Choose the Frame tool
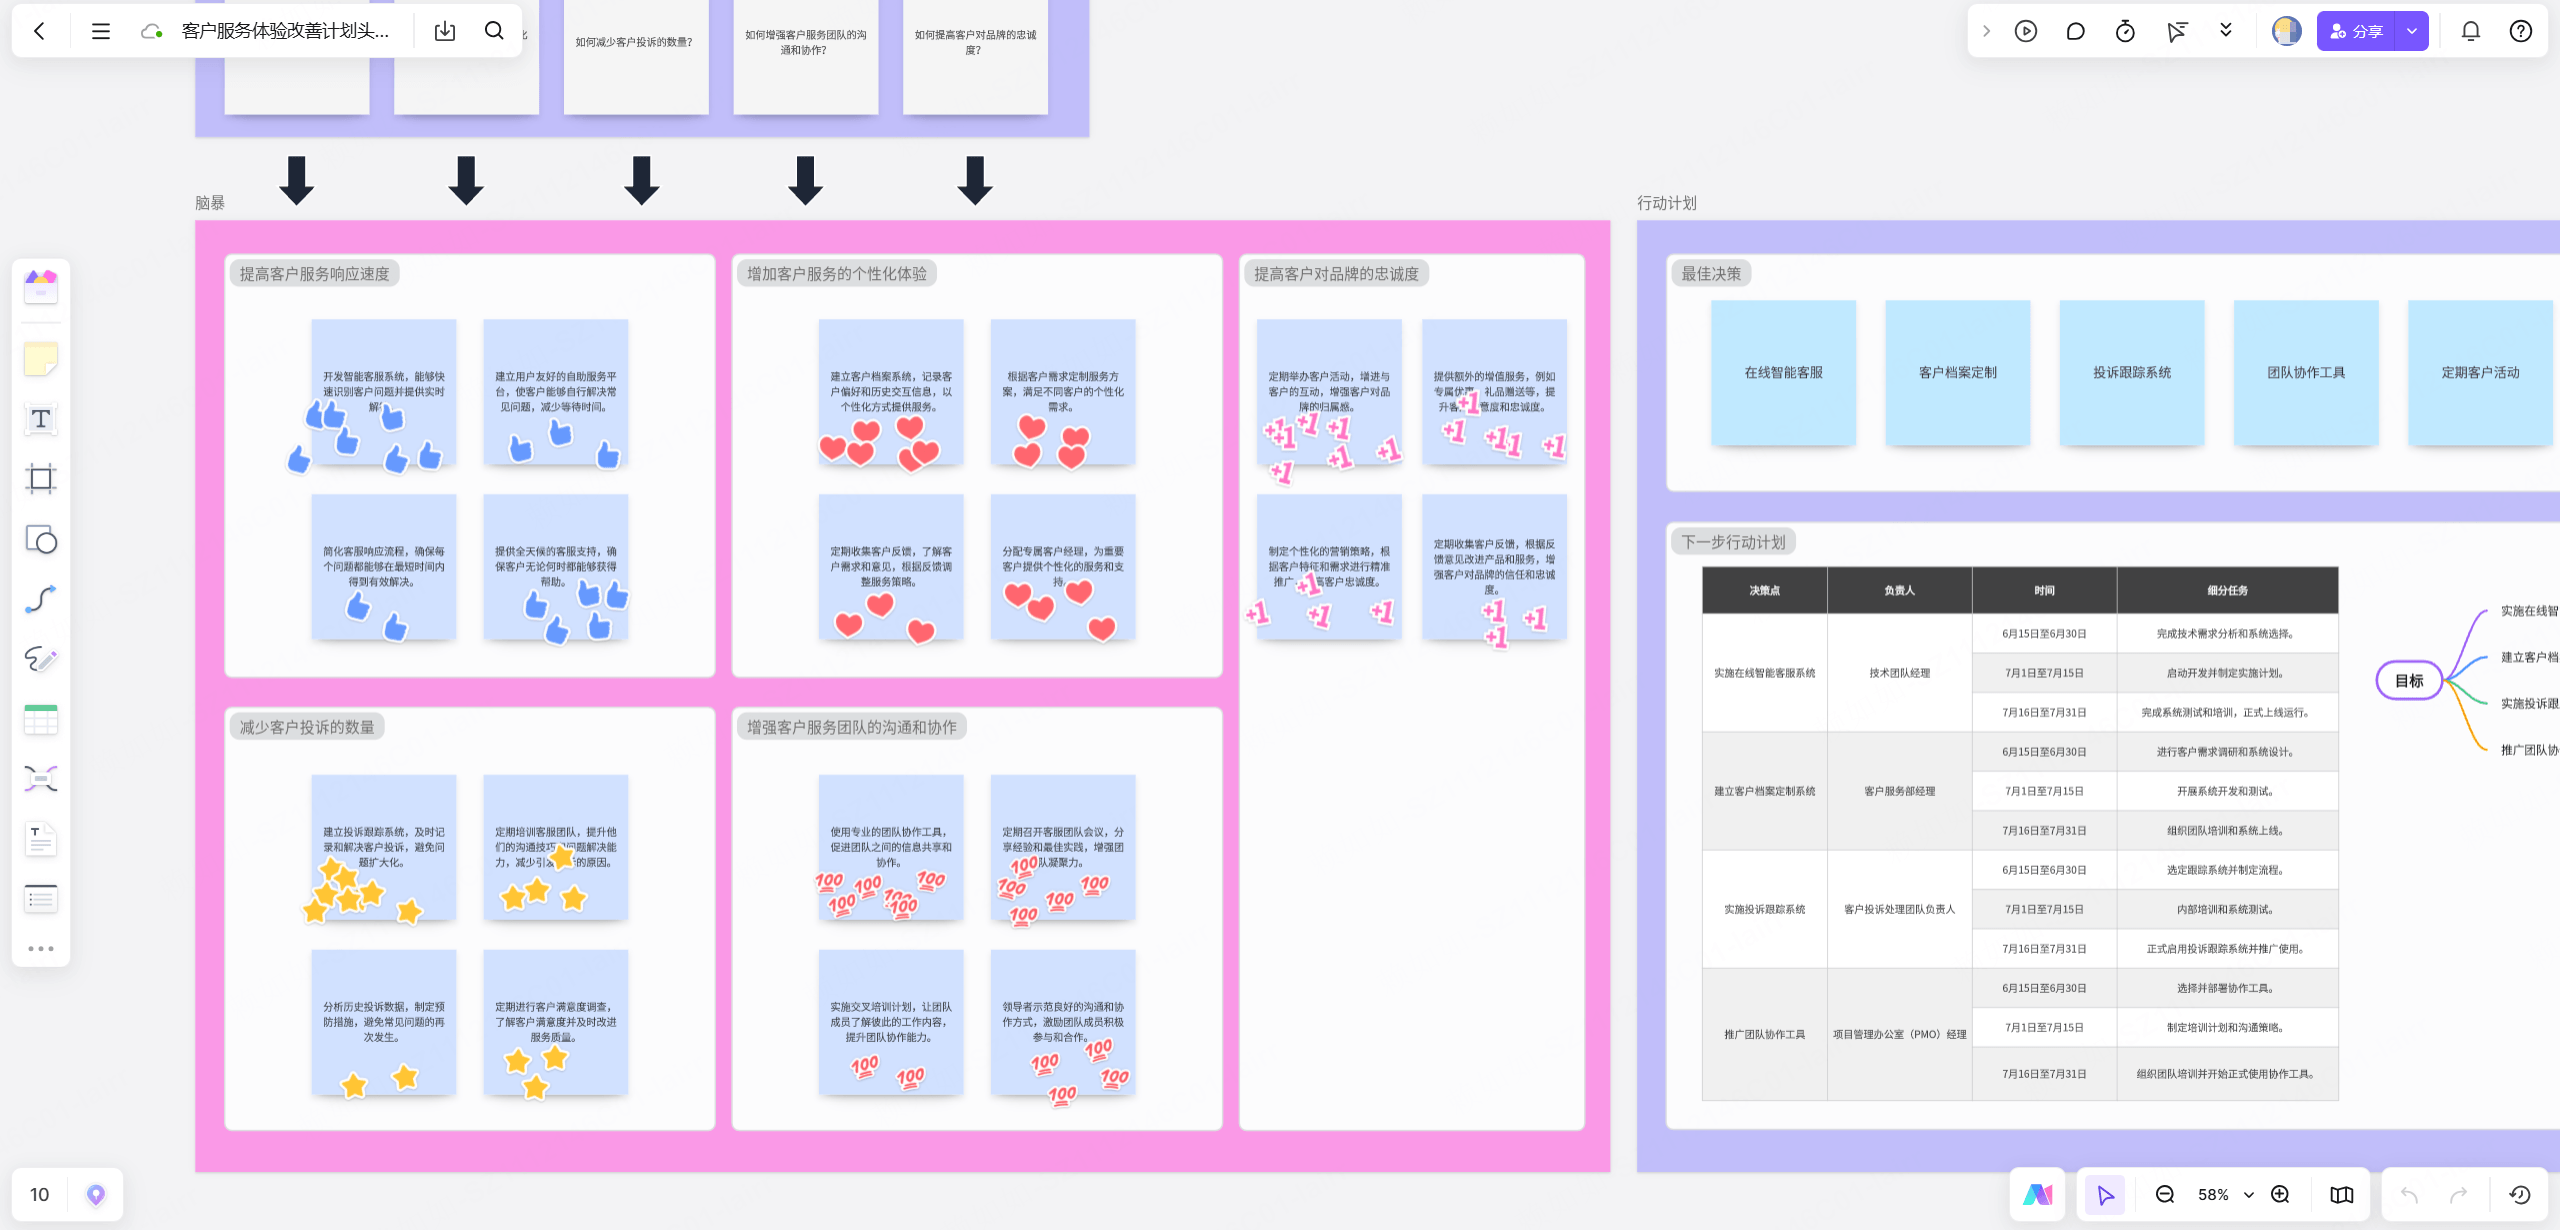 tap(41, 479)
